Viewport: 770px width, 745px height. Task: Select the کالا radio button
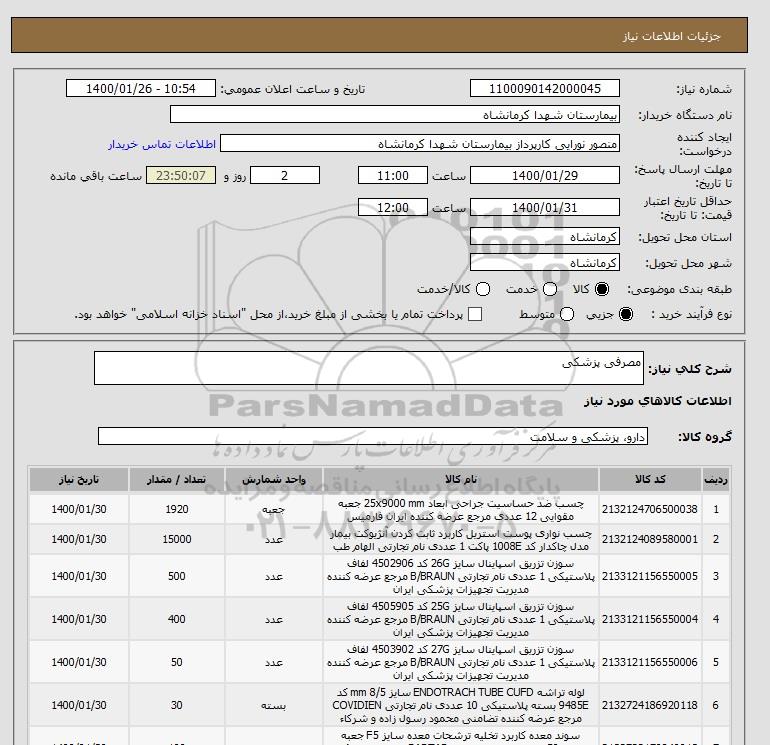pos(602,289)
